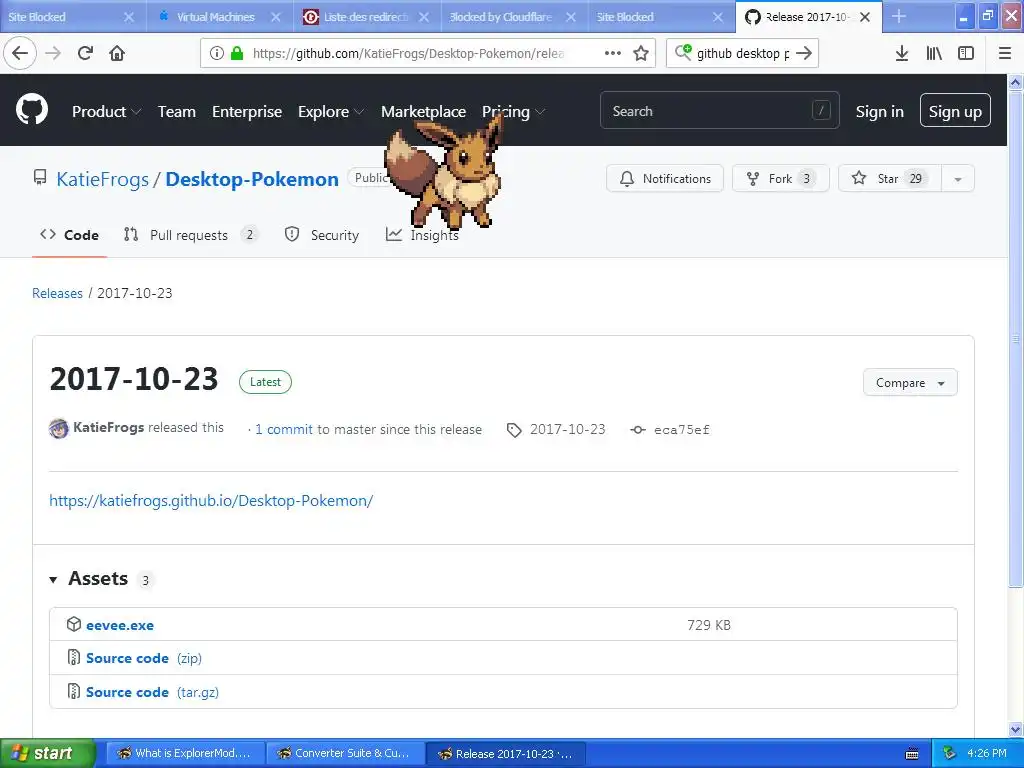This screenshot has height=768, width=1024.
Task: Reload the current page
Action: [86, 53]
